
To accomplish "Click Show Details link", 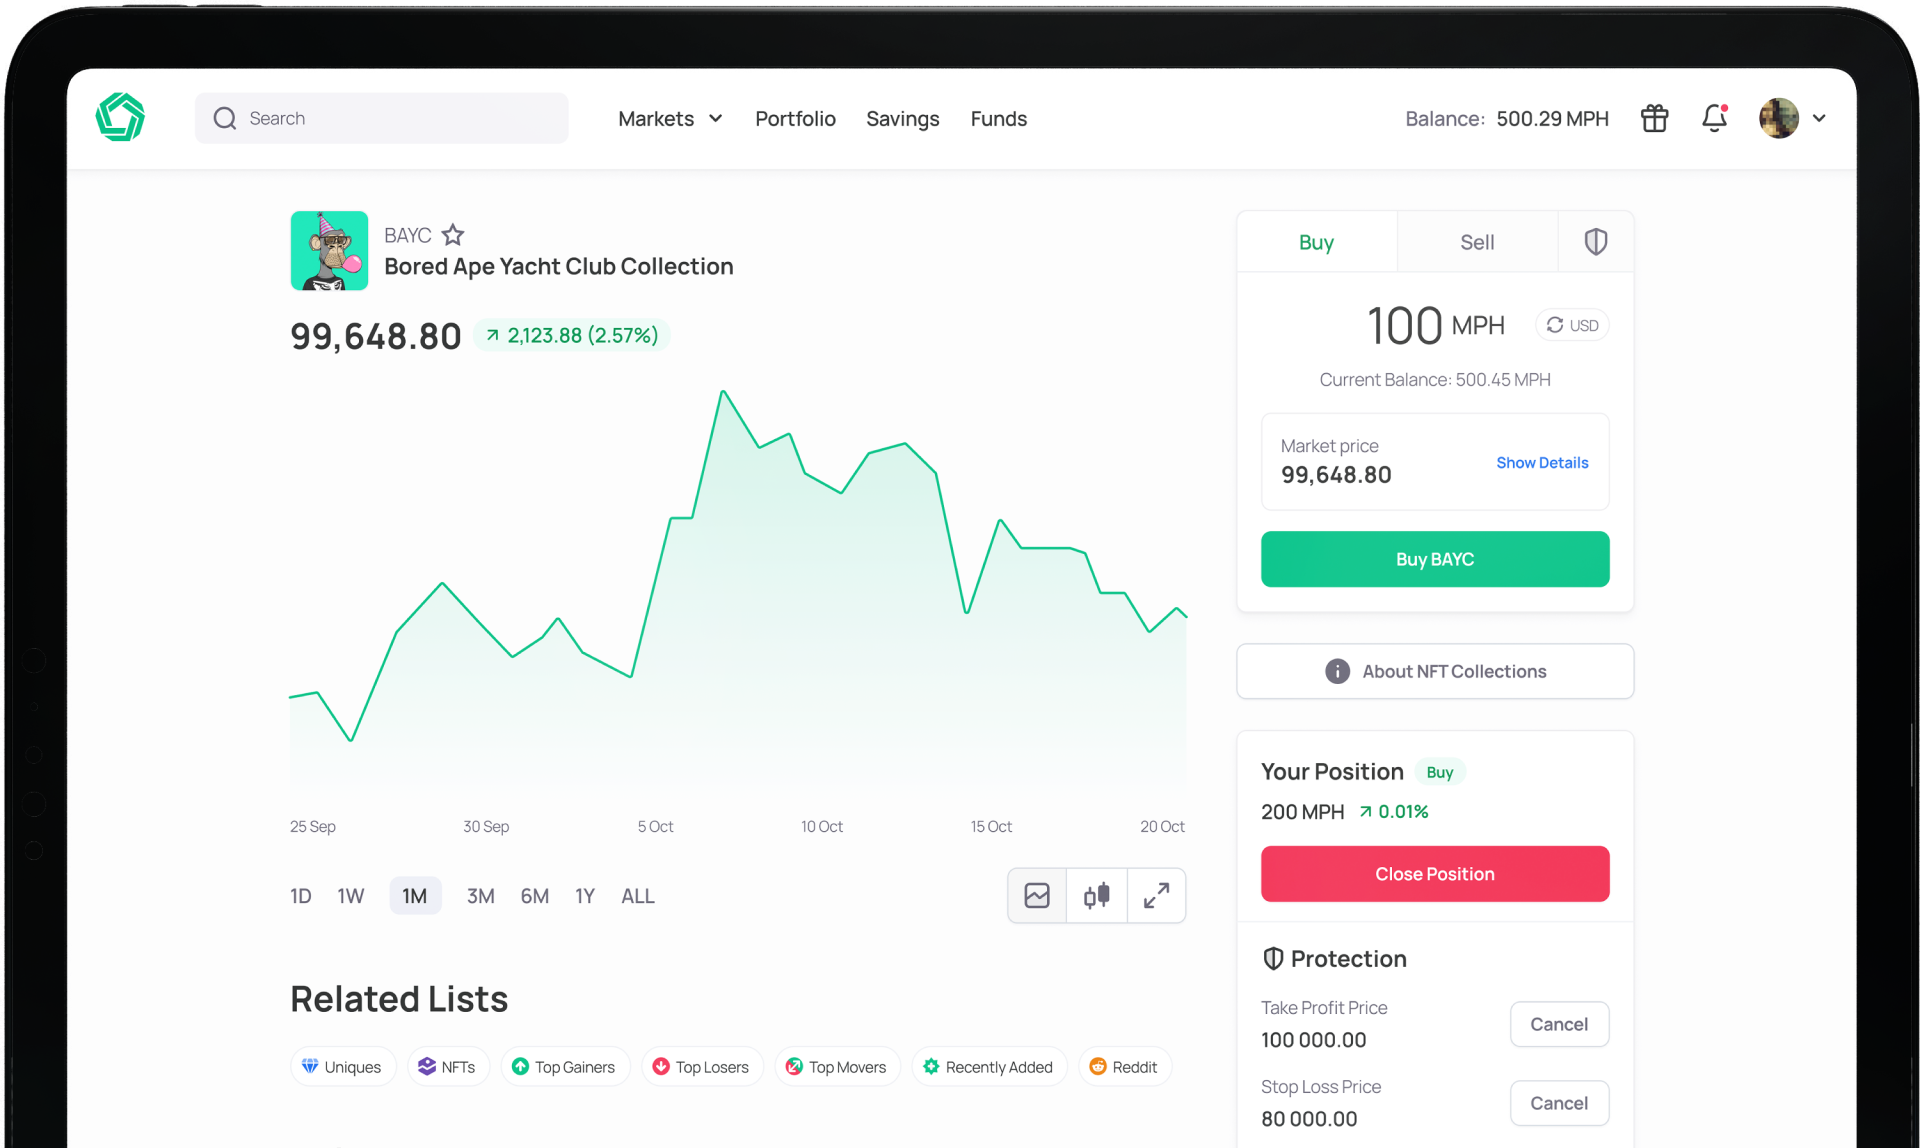I will pos(1541,462).
